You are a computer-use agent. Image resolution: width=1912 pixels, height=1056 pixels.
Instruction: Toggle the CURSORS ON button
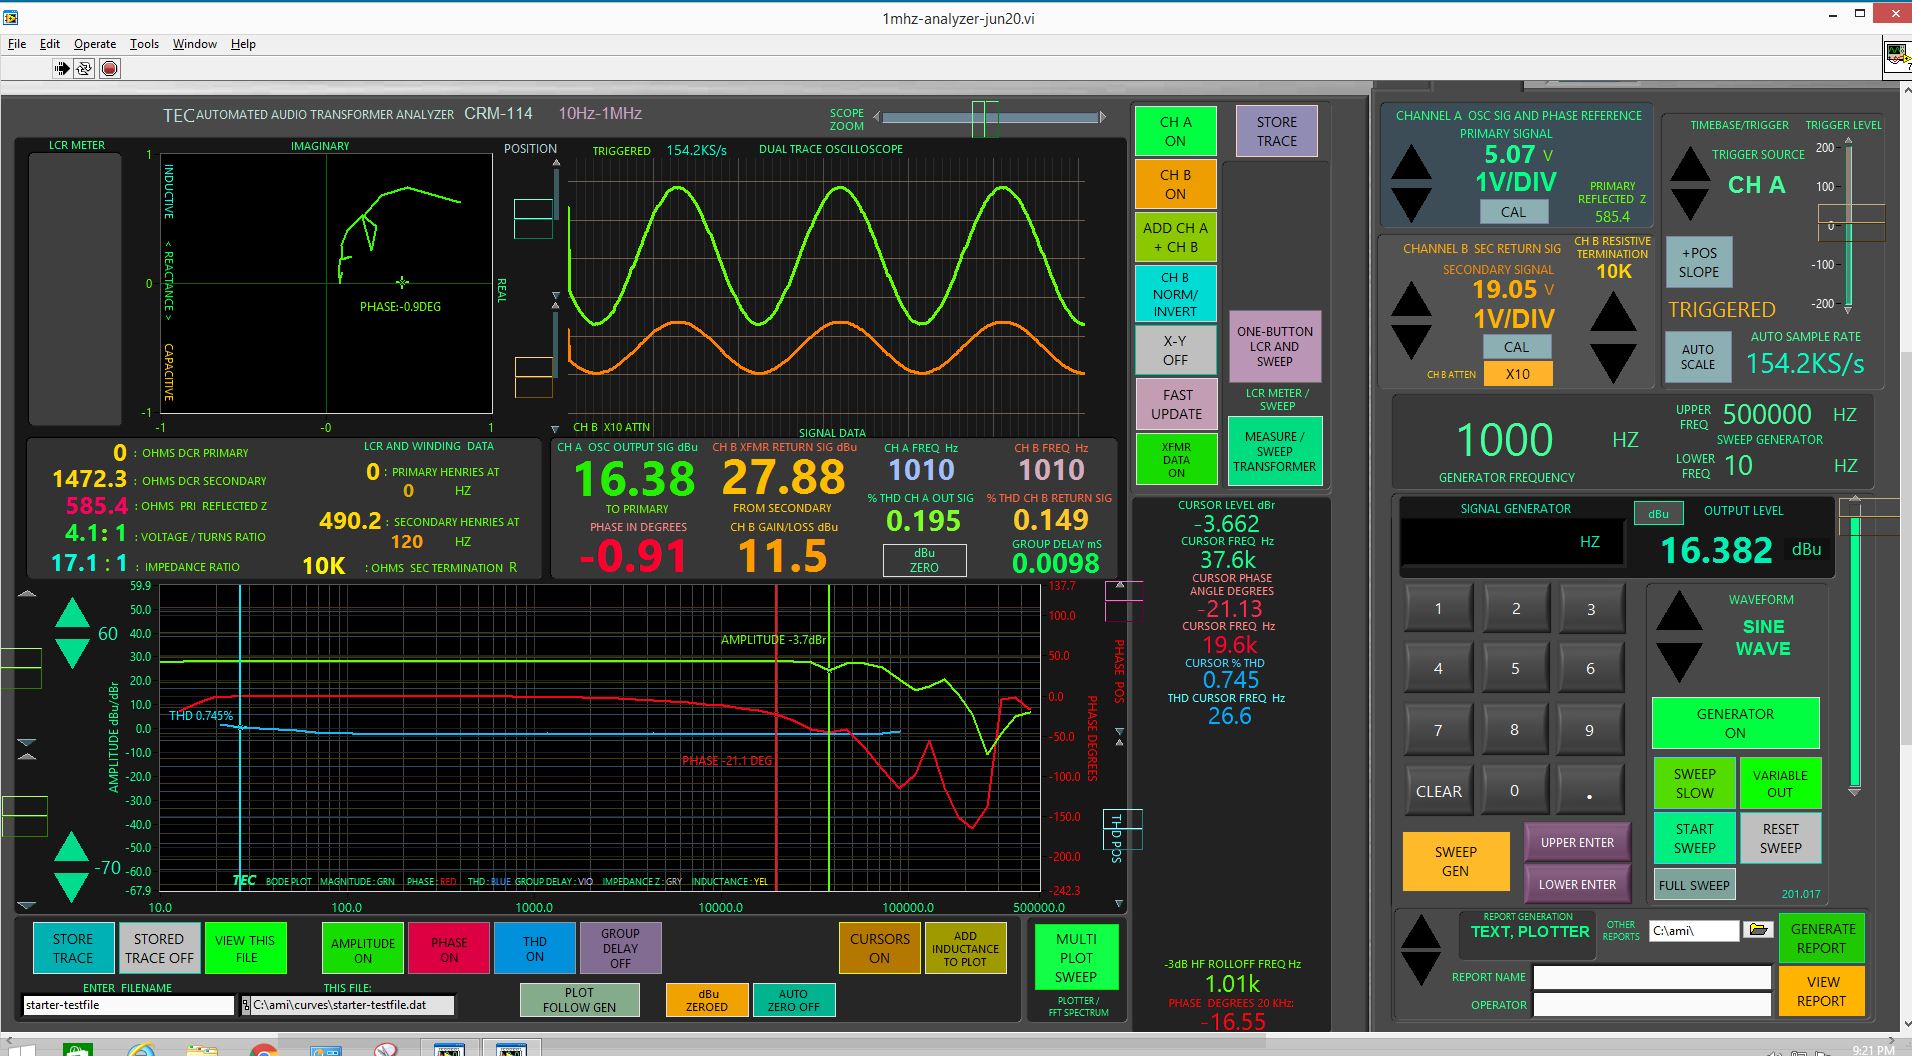point(879,948)
